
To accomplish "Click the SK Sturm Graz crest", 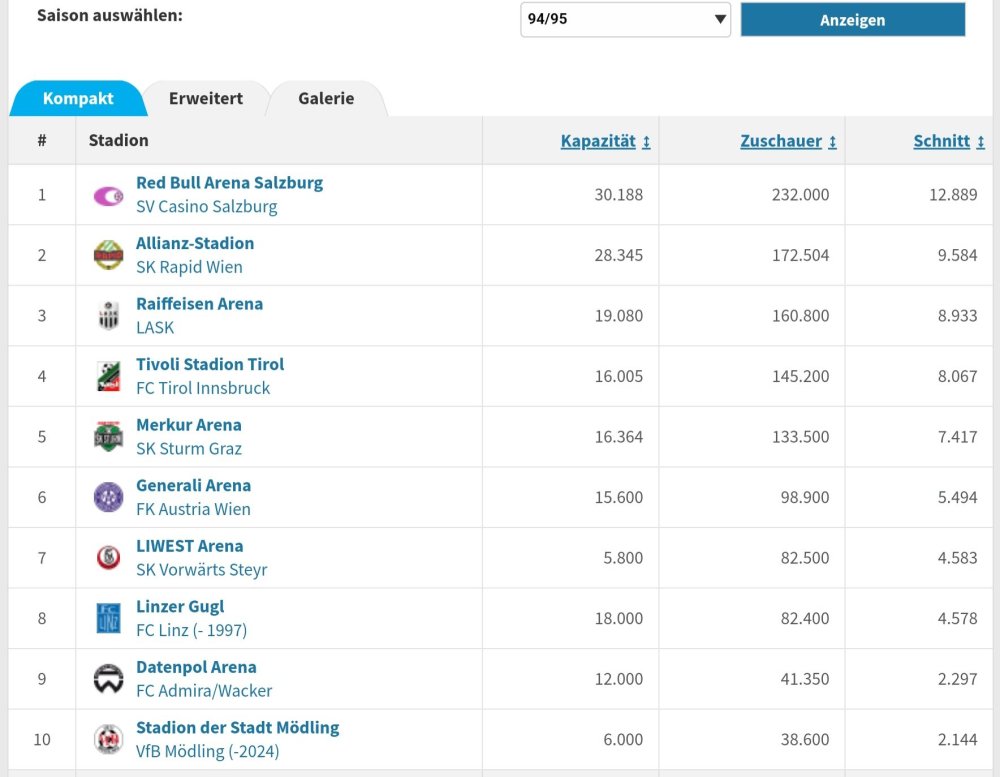I will [108, 437].
